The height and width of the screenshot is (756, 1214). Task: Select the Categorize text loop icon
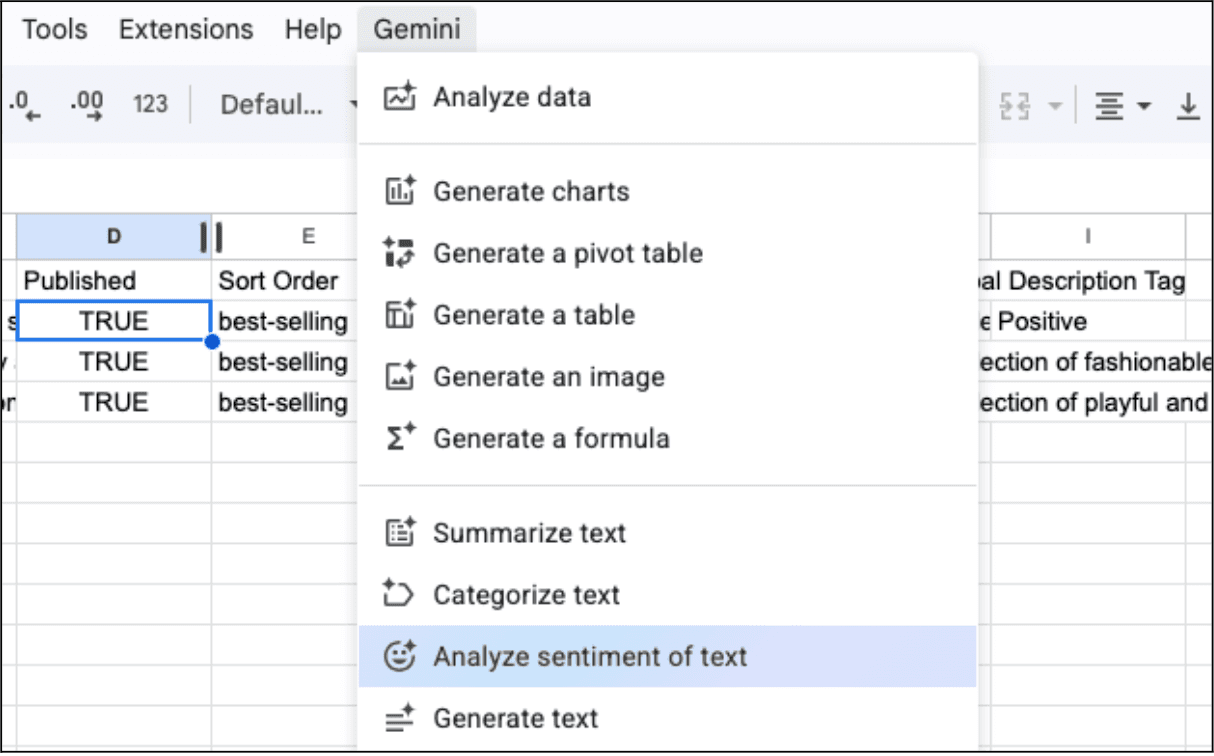click(397, 594)
